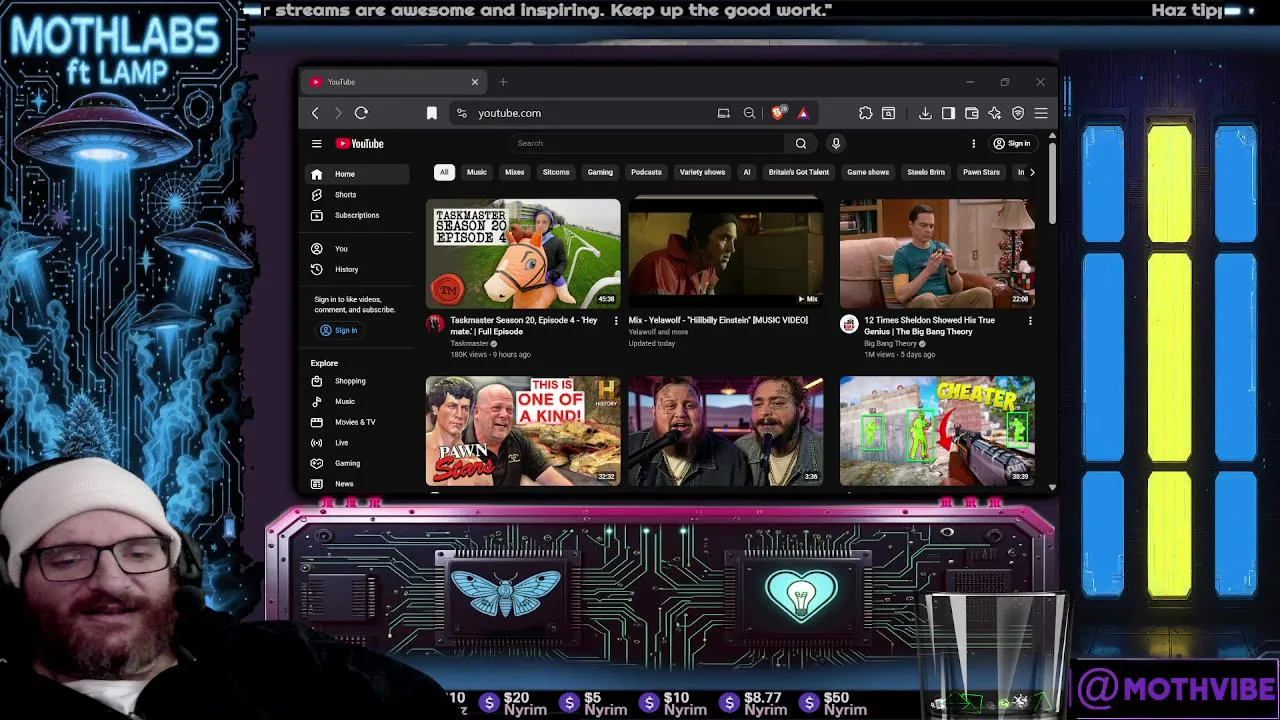The height and width of the screenshot is (720, 1280).
Task: Open the You section in sidebar
Action: (x=358, y=248)
